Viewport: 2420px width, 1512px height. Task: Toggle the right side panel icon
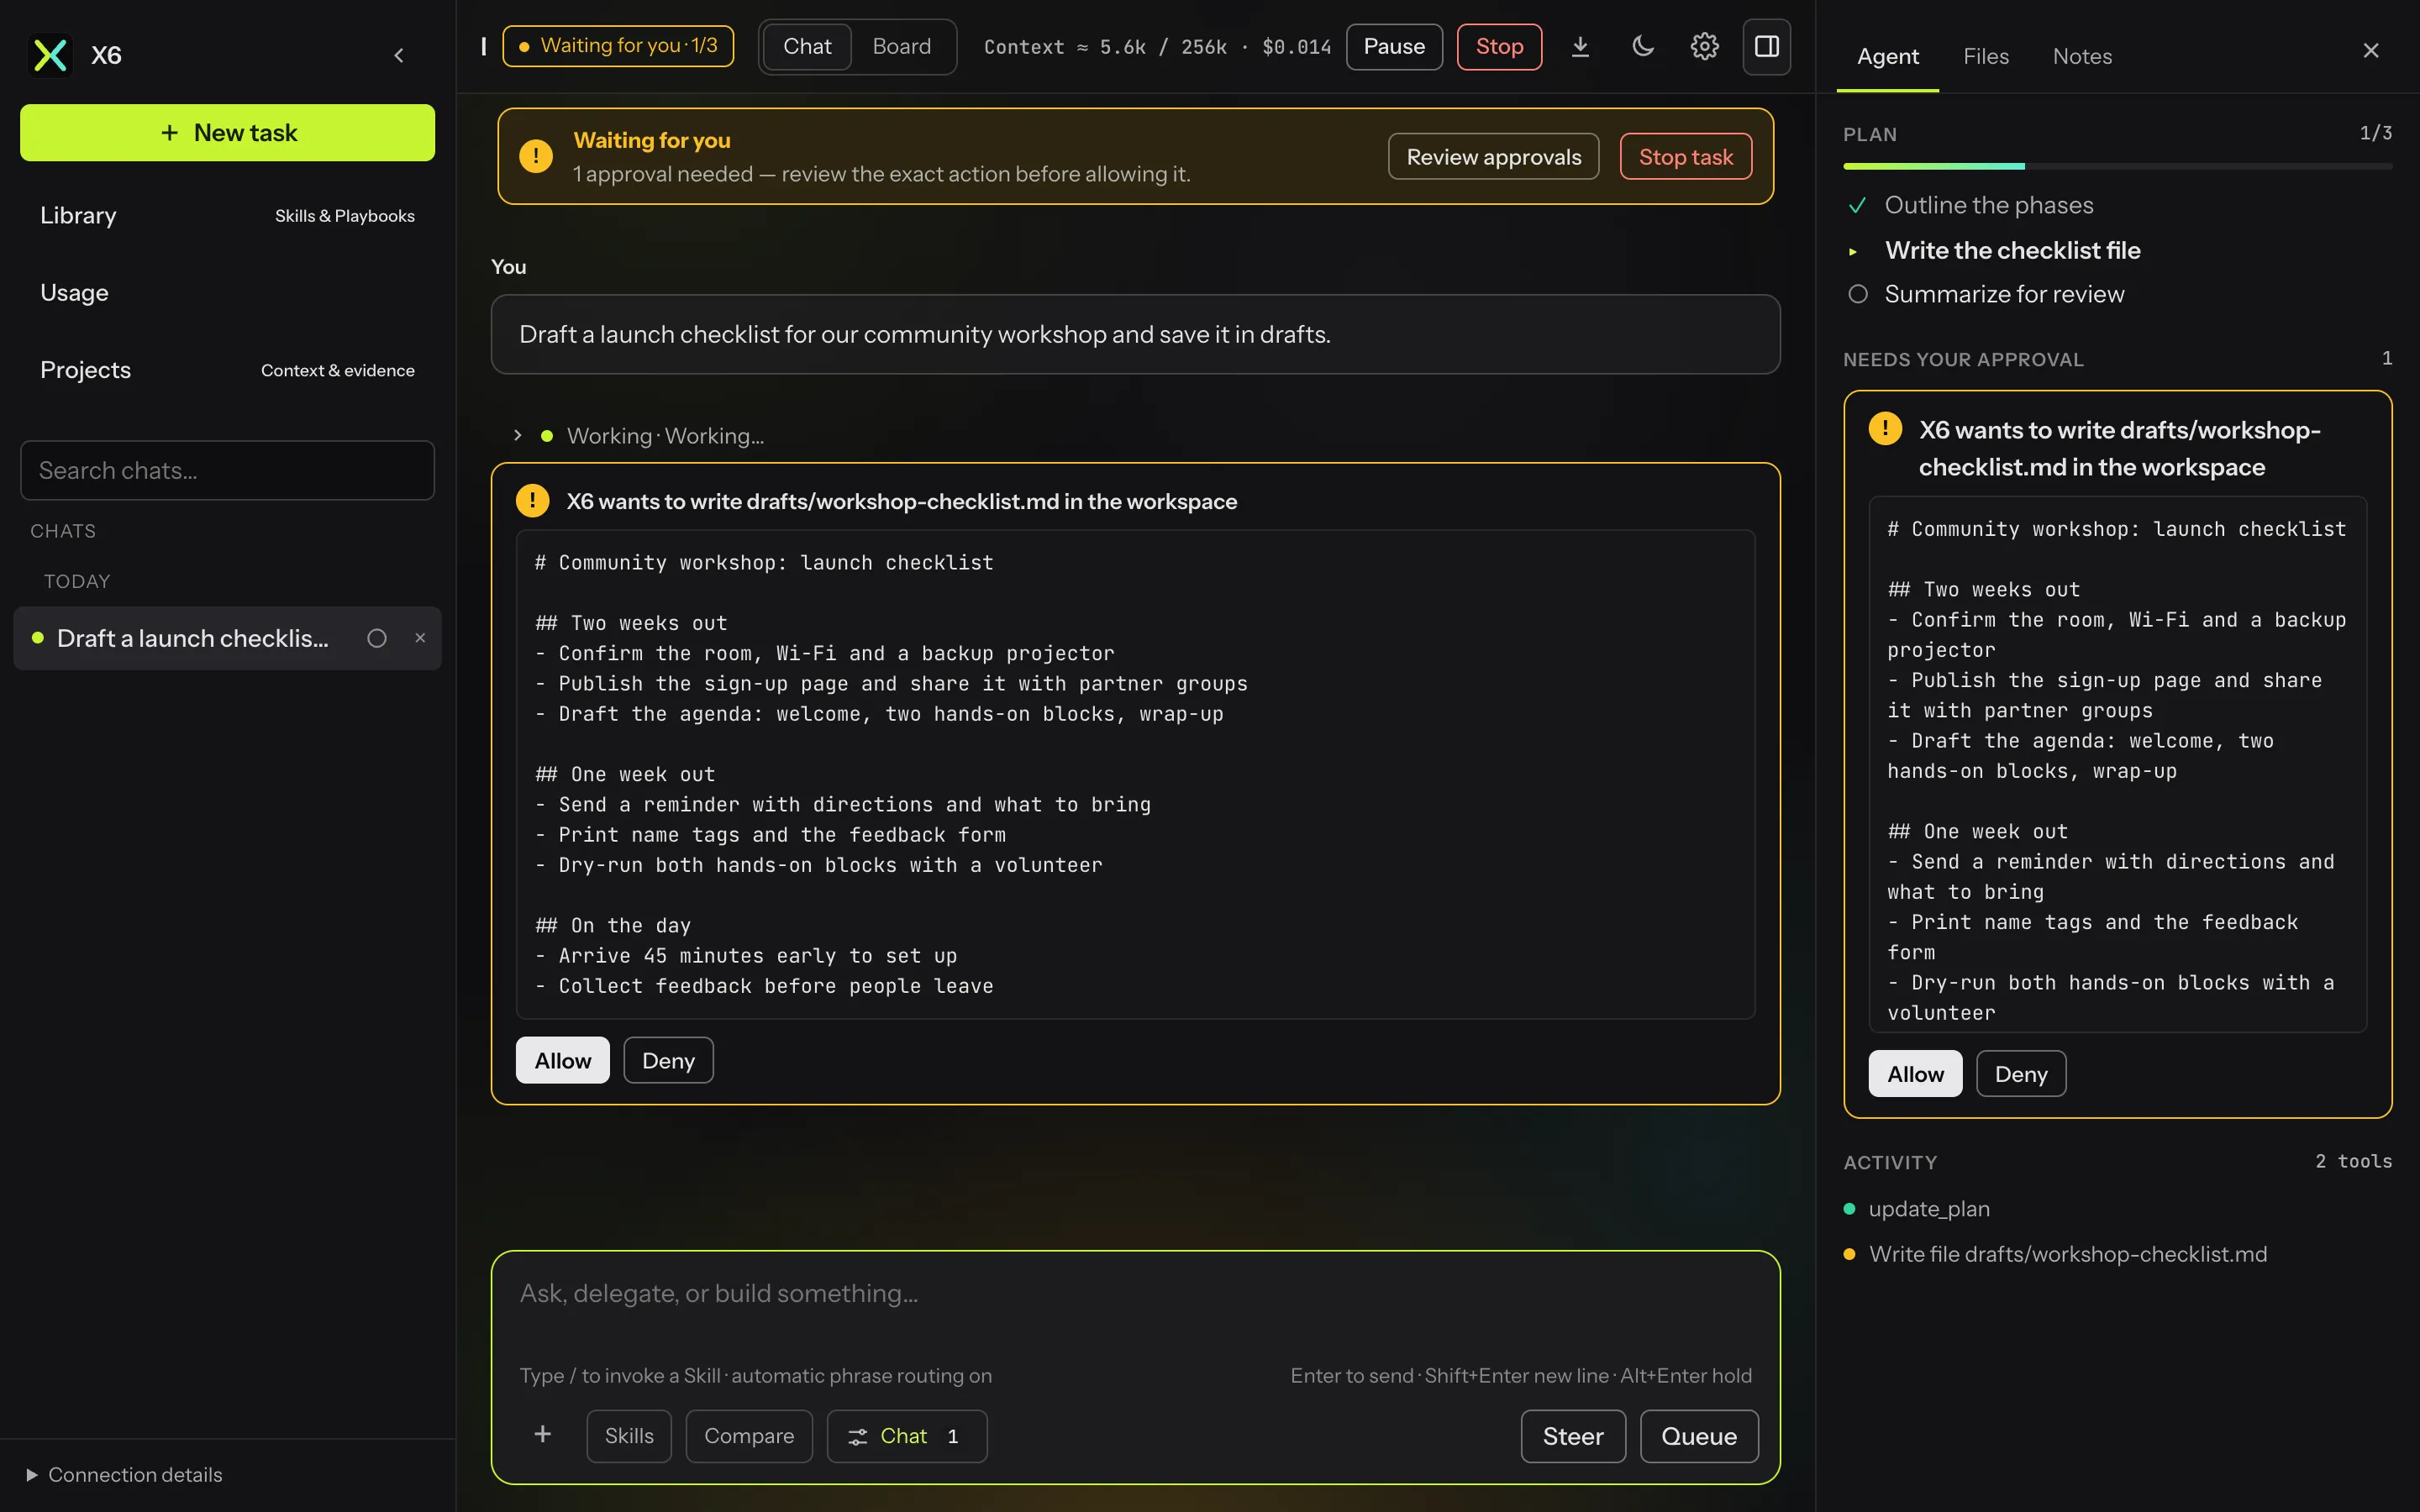pos(1766,47)
